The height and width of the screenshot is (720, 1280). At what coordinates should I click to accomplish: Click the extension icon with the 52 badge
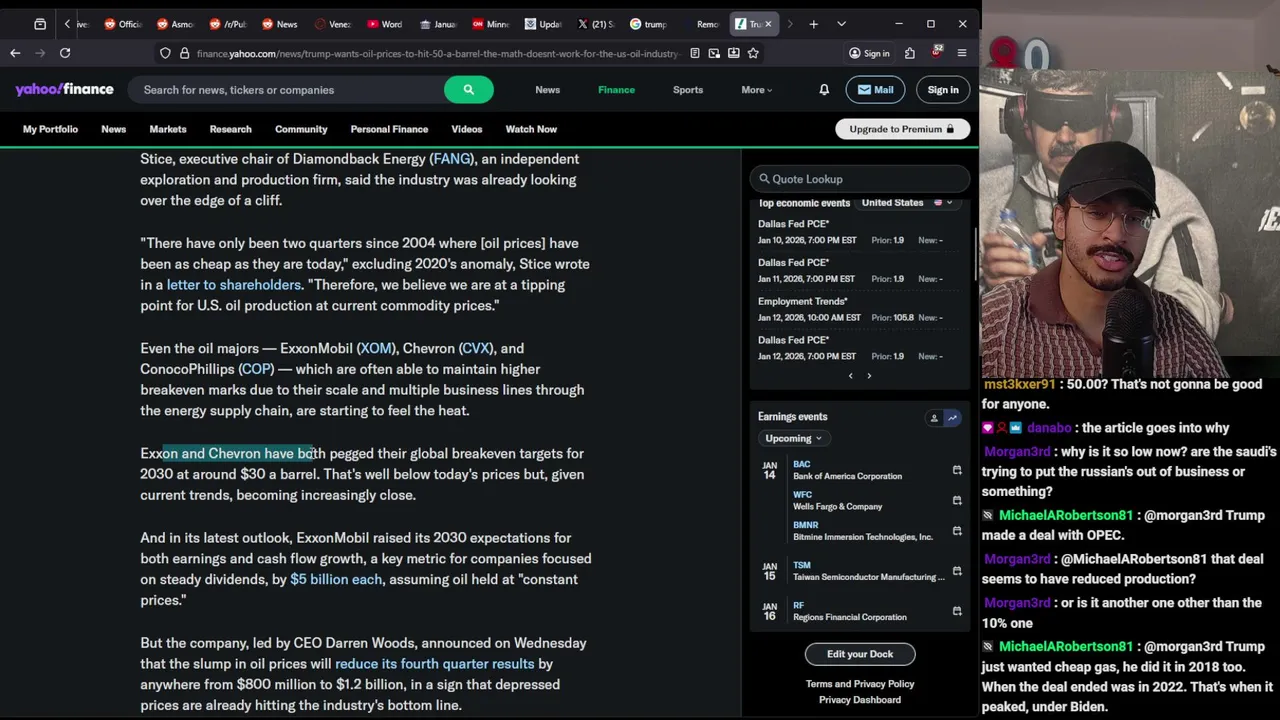tap(936, 52)
